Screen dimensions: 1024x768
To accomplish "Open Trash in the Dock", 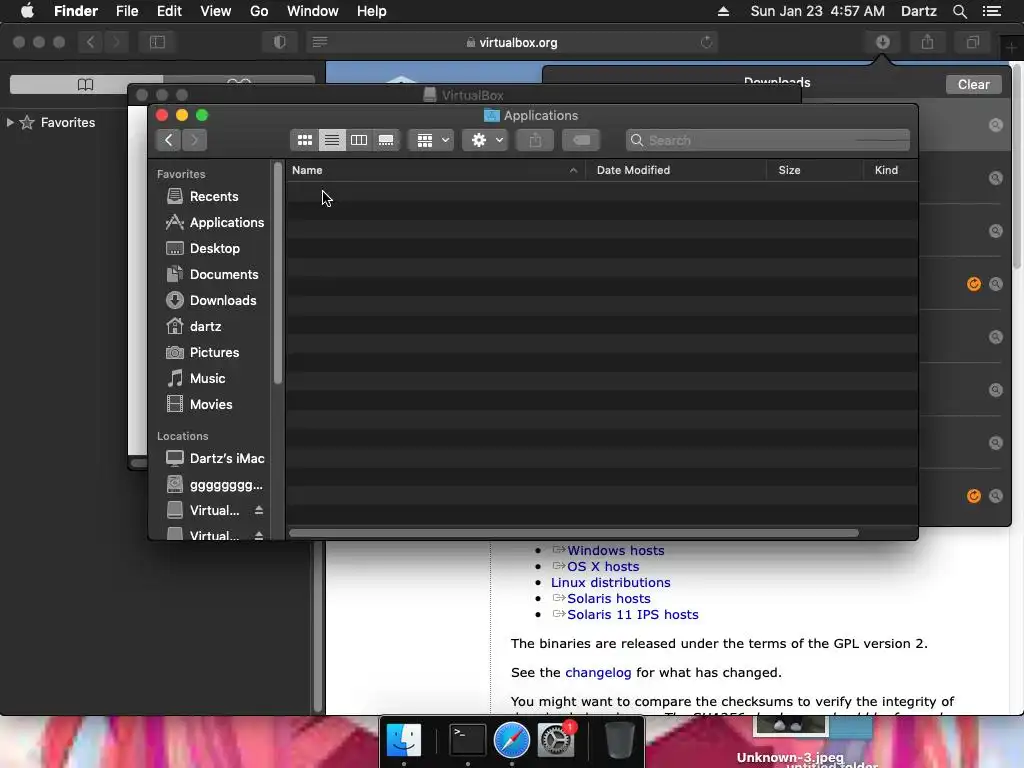I will (x=618, y=741).
